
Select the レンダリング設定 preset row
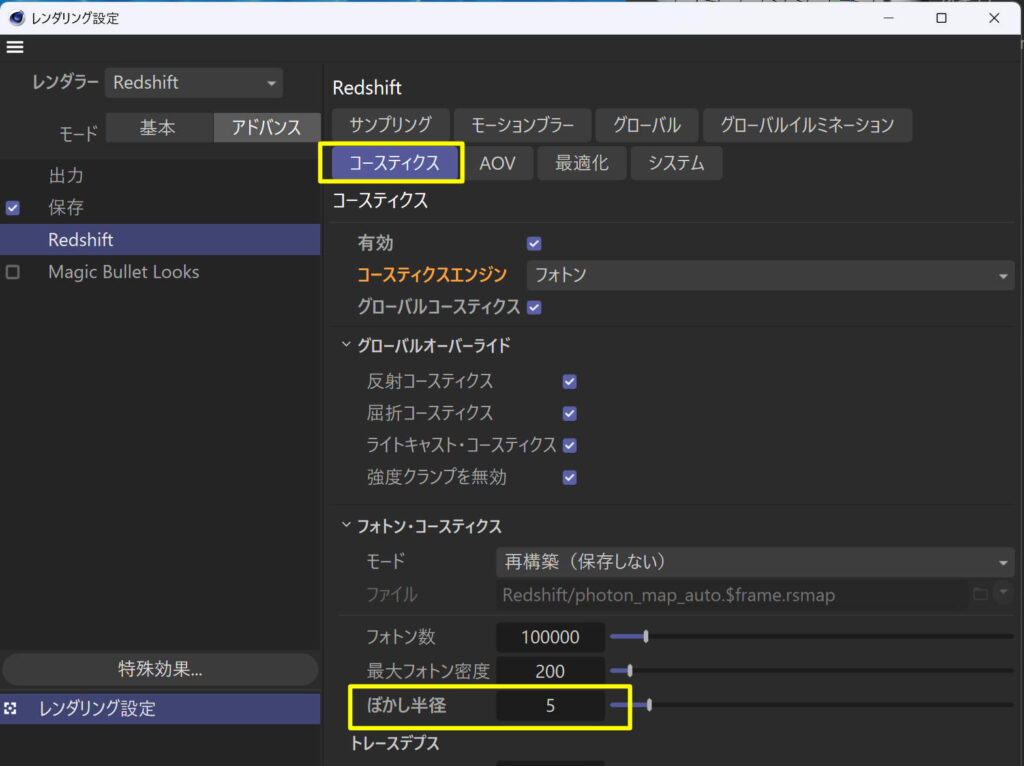coord(160,709)
